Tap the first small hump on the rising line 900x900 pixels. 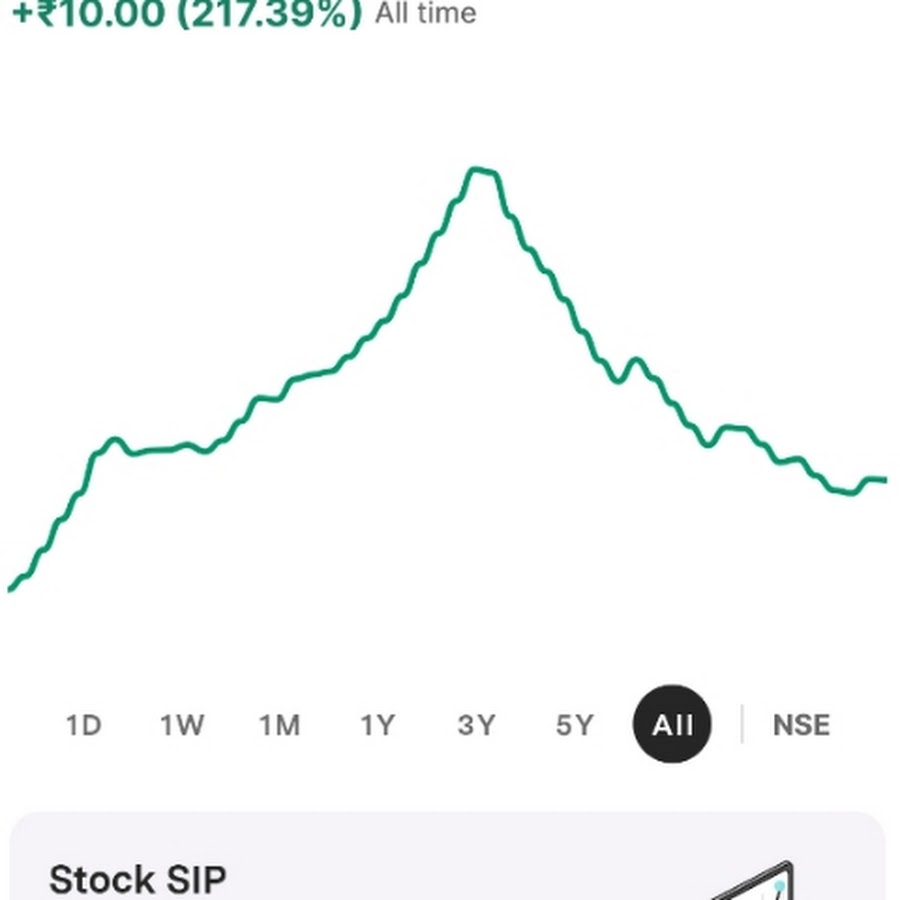point(115,441)
